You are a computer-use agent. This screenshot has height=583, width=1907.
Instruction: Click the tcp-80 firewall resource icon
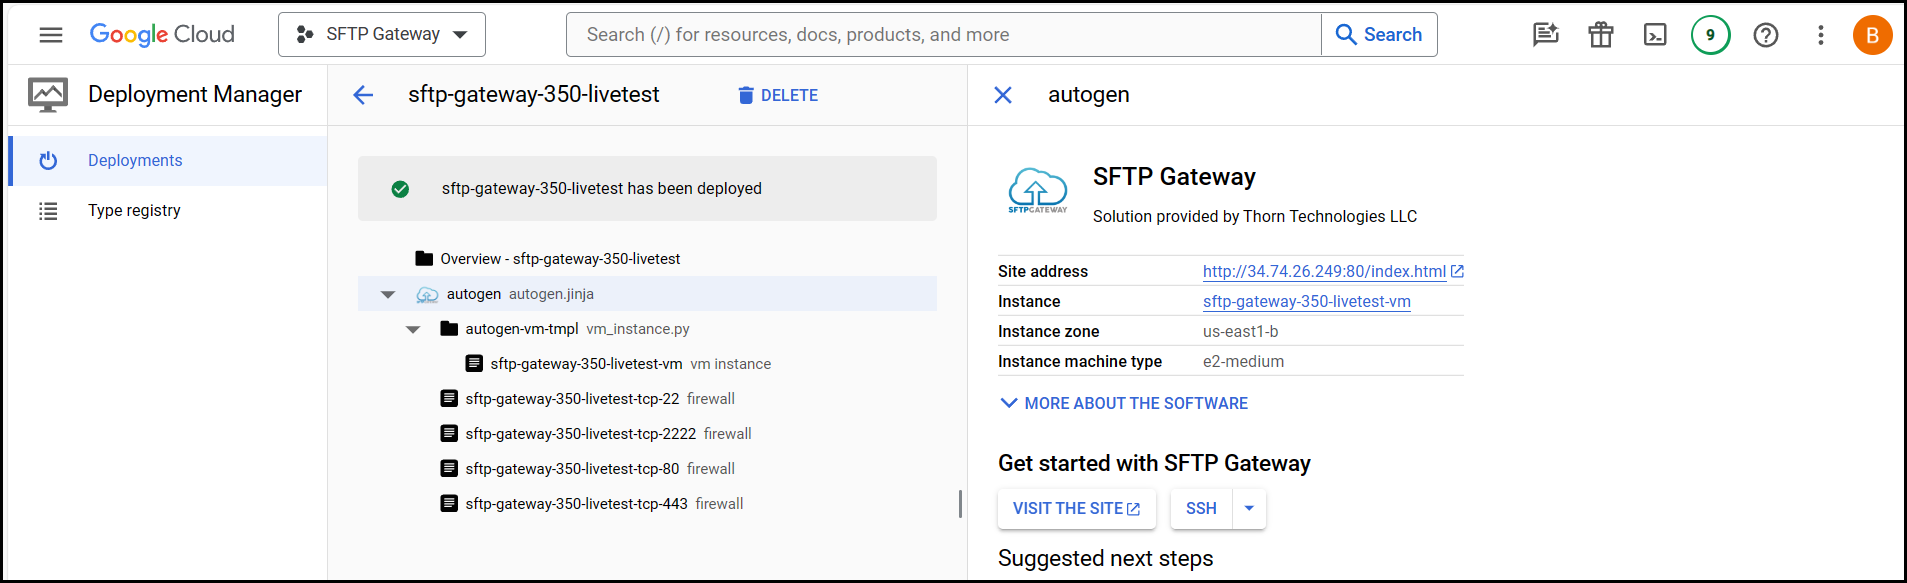[449, 469]
